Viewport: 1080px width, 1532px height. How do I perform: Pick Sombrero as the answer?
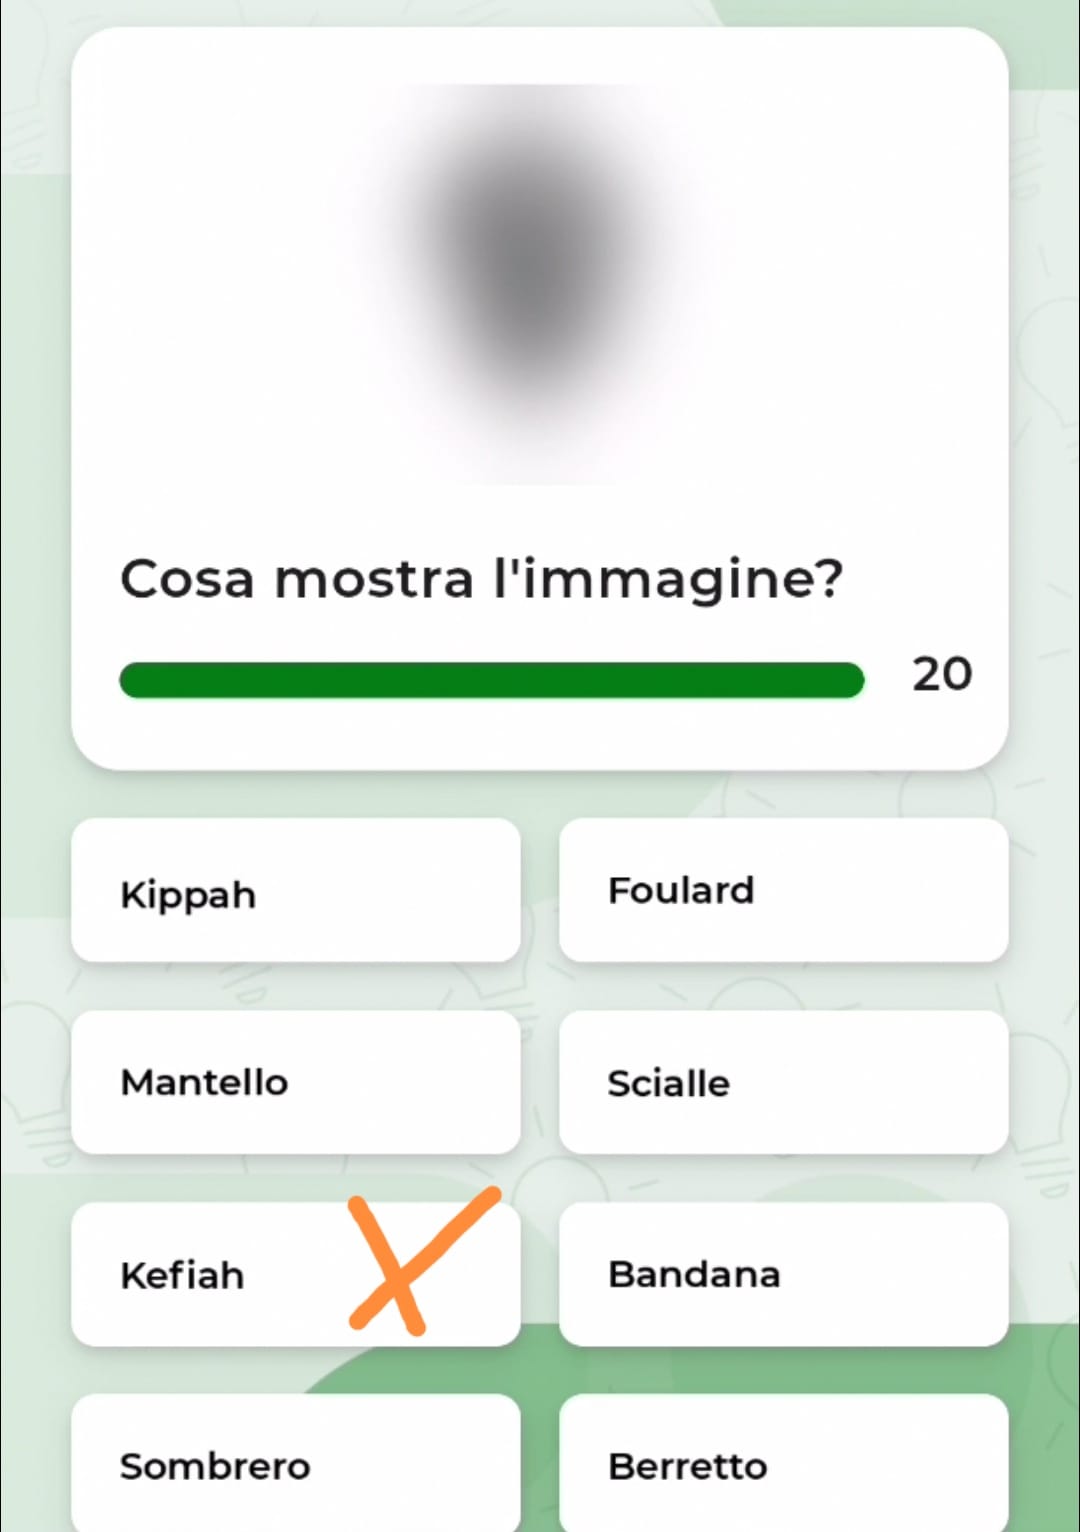point(295,1465)
